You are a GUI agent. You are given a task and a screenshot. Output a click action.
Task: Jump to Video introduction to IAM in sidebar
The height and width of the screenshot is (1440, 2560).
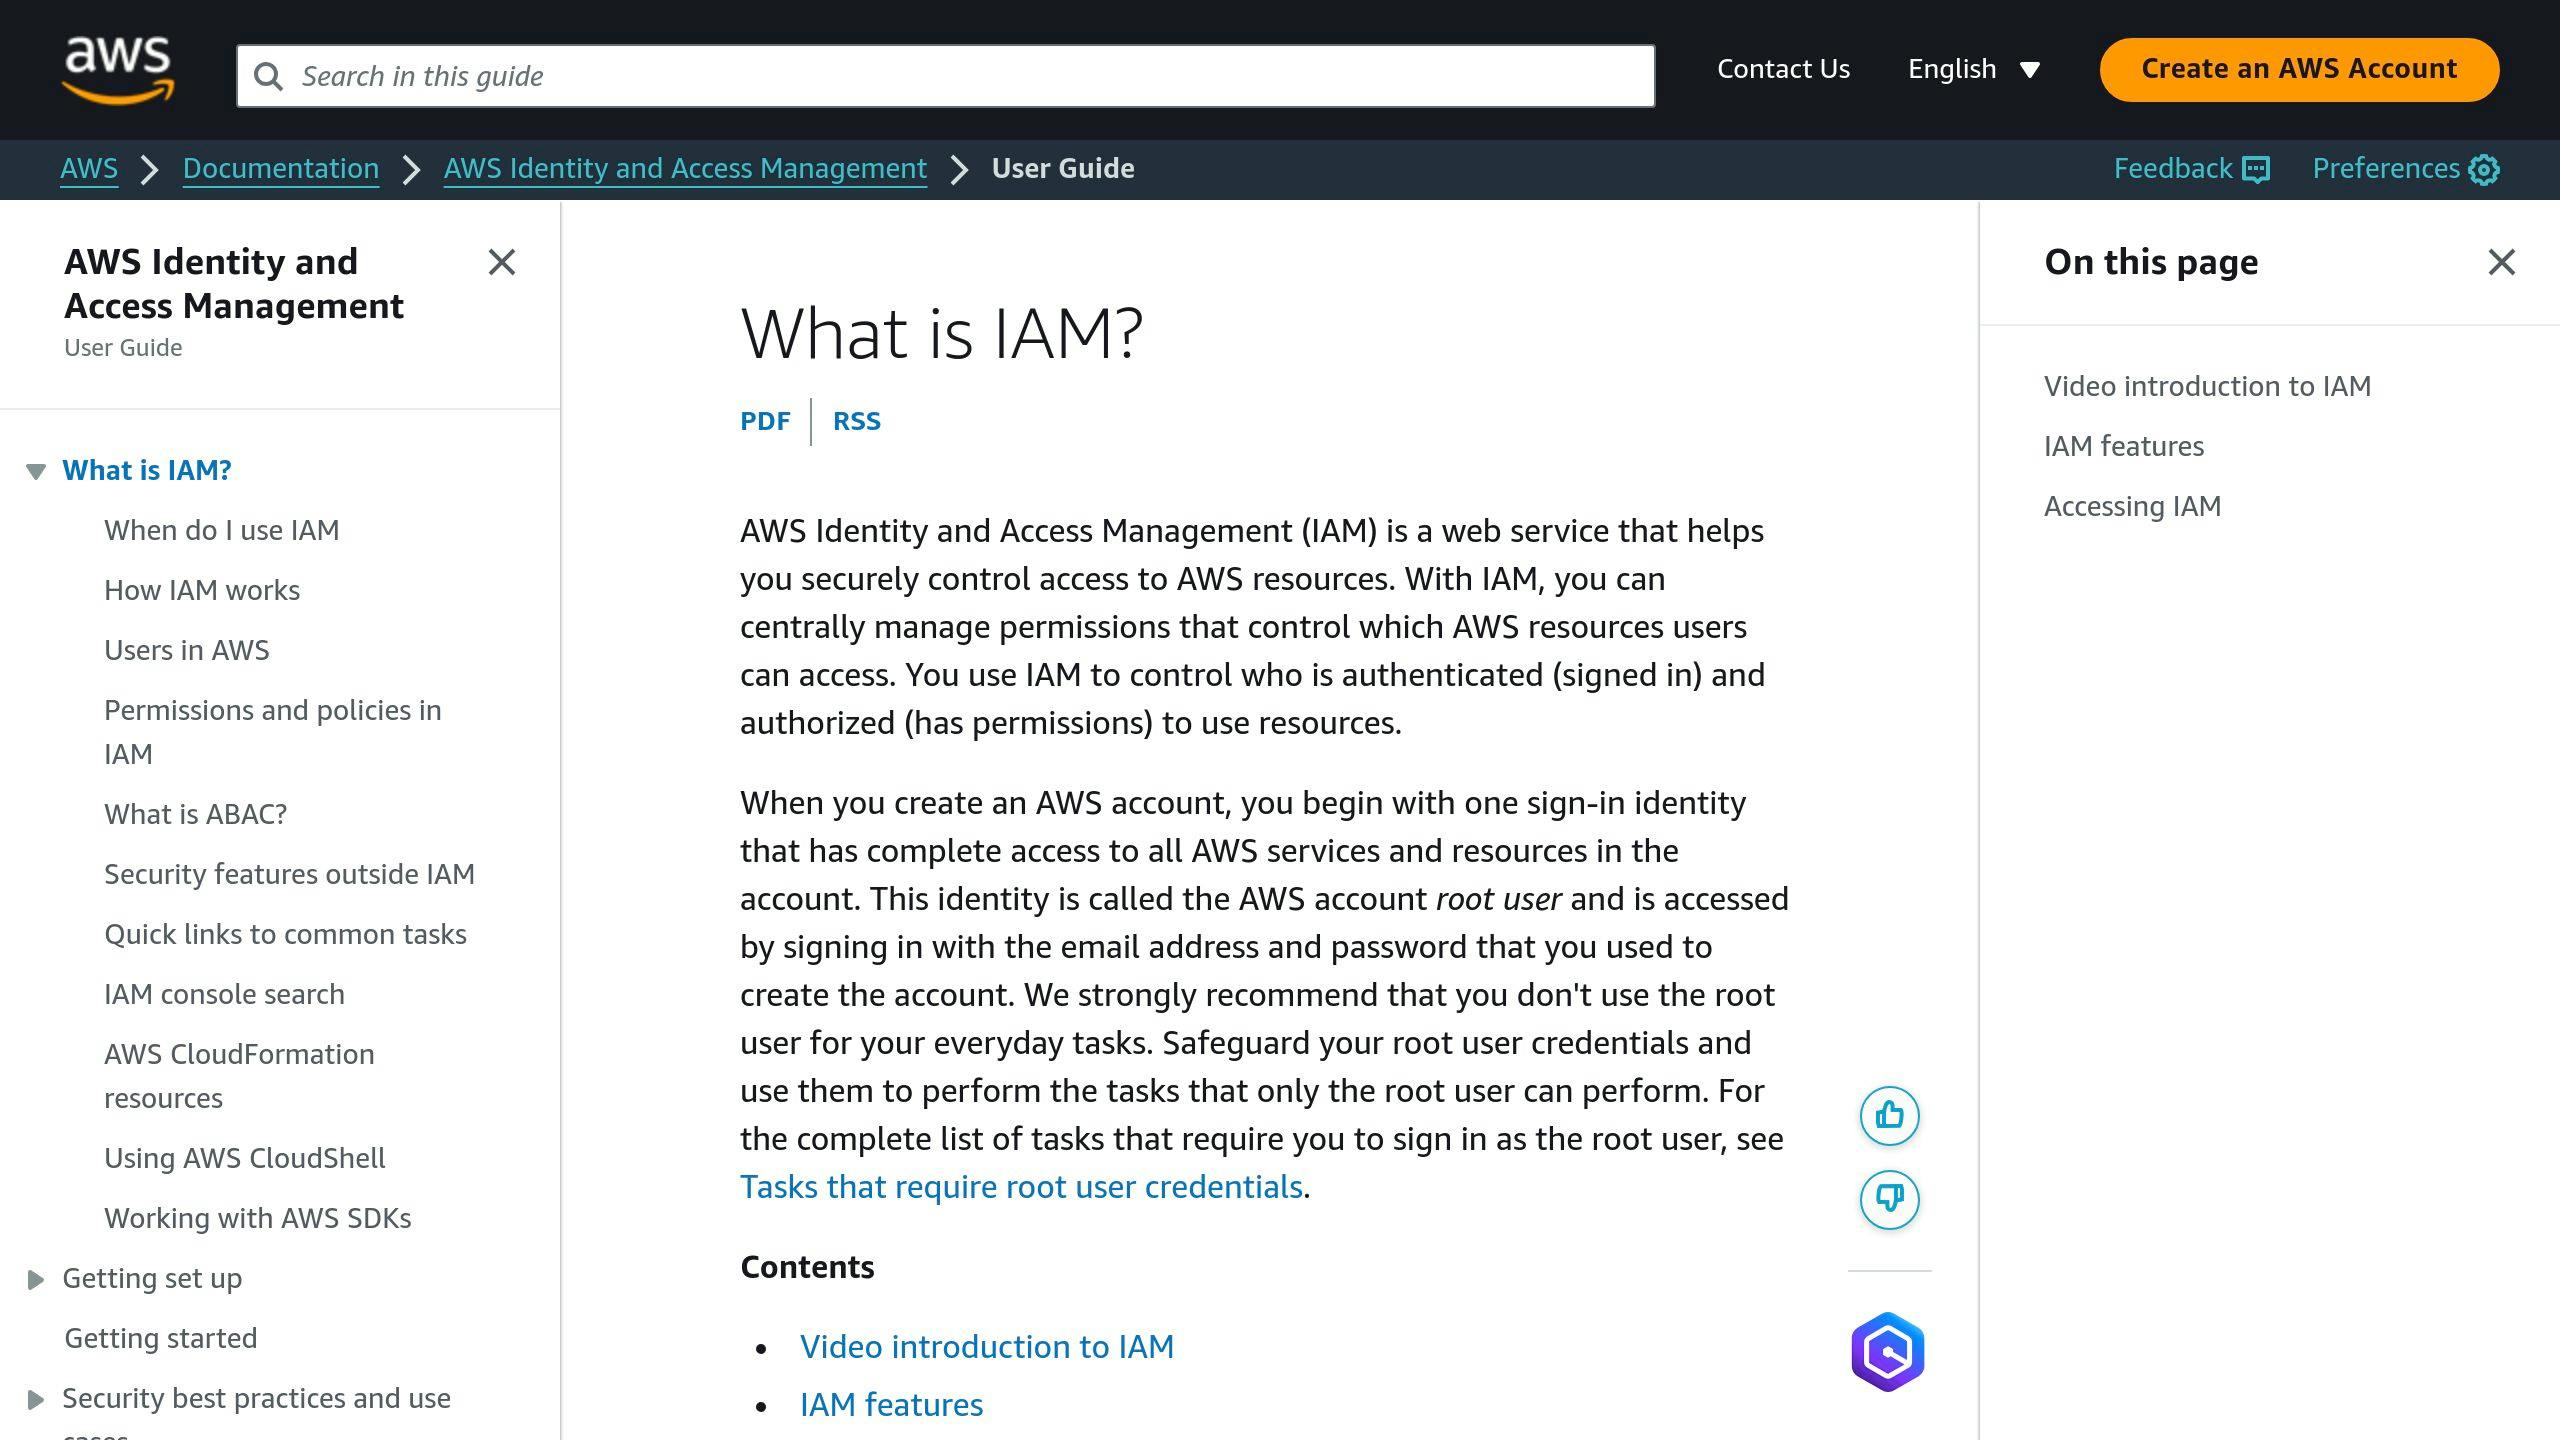[x=2207, y=386]
